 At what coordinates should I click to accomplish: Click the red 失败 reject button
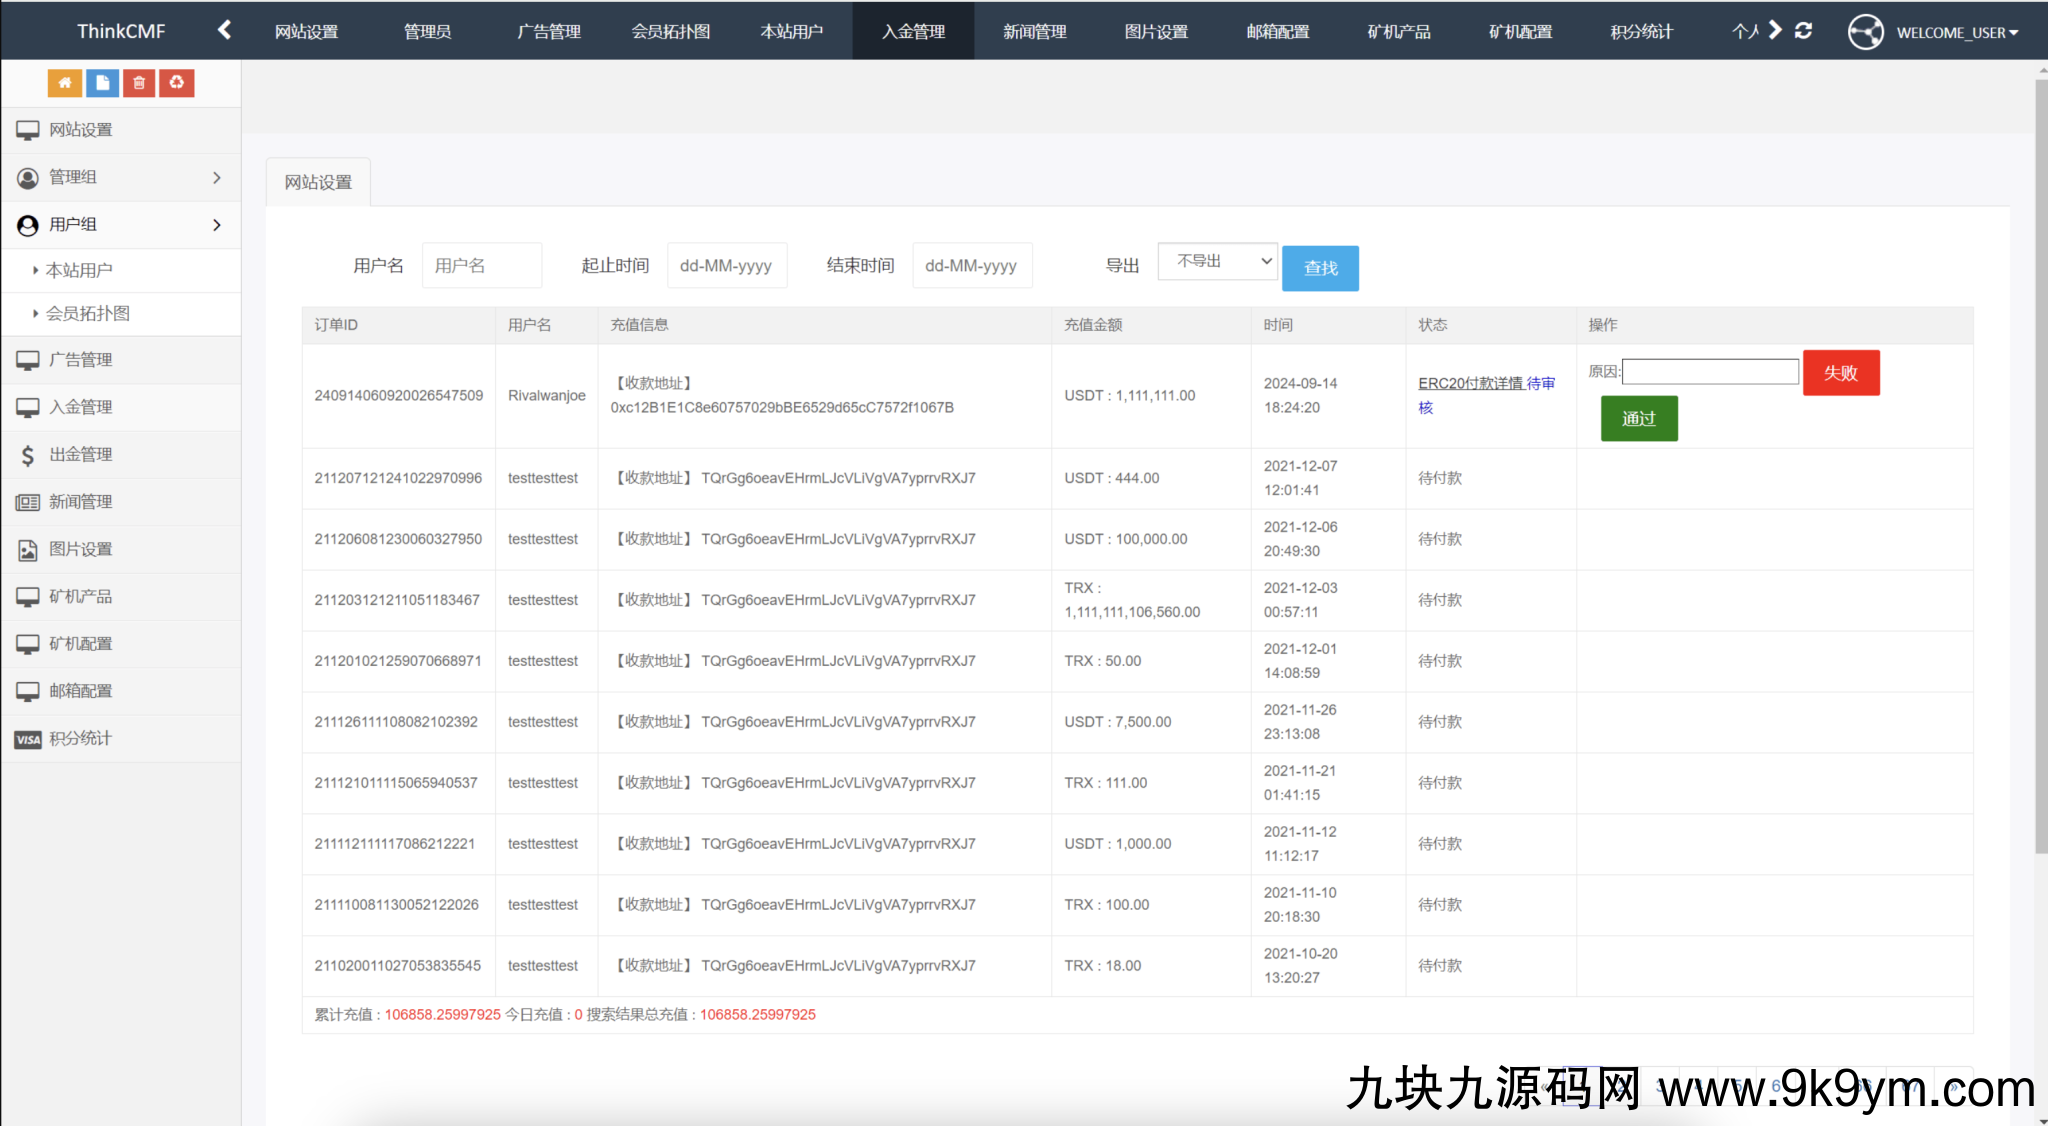pos(1840,373)
